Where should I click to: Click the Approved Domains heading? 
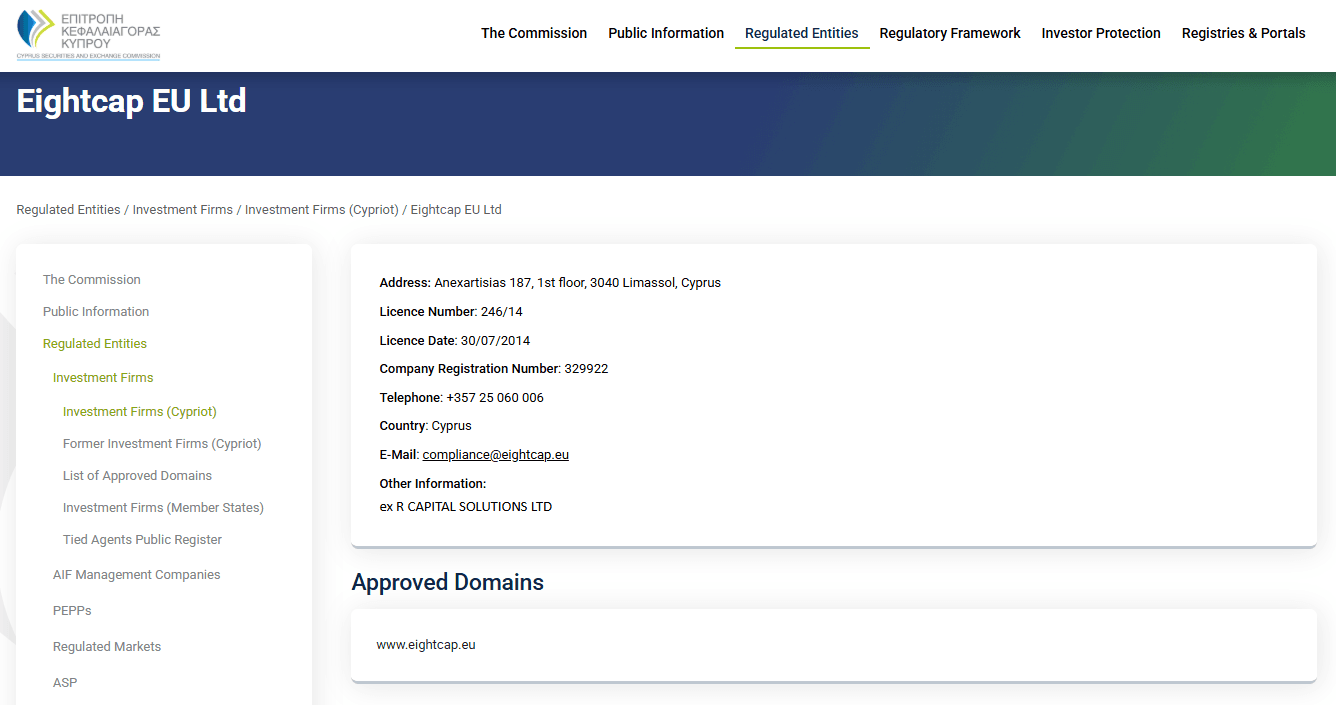coord(448,583)
